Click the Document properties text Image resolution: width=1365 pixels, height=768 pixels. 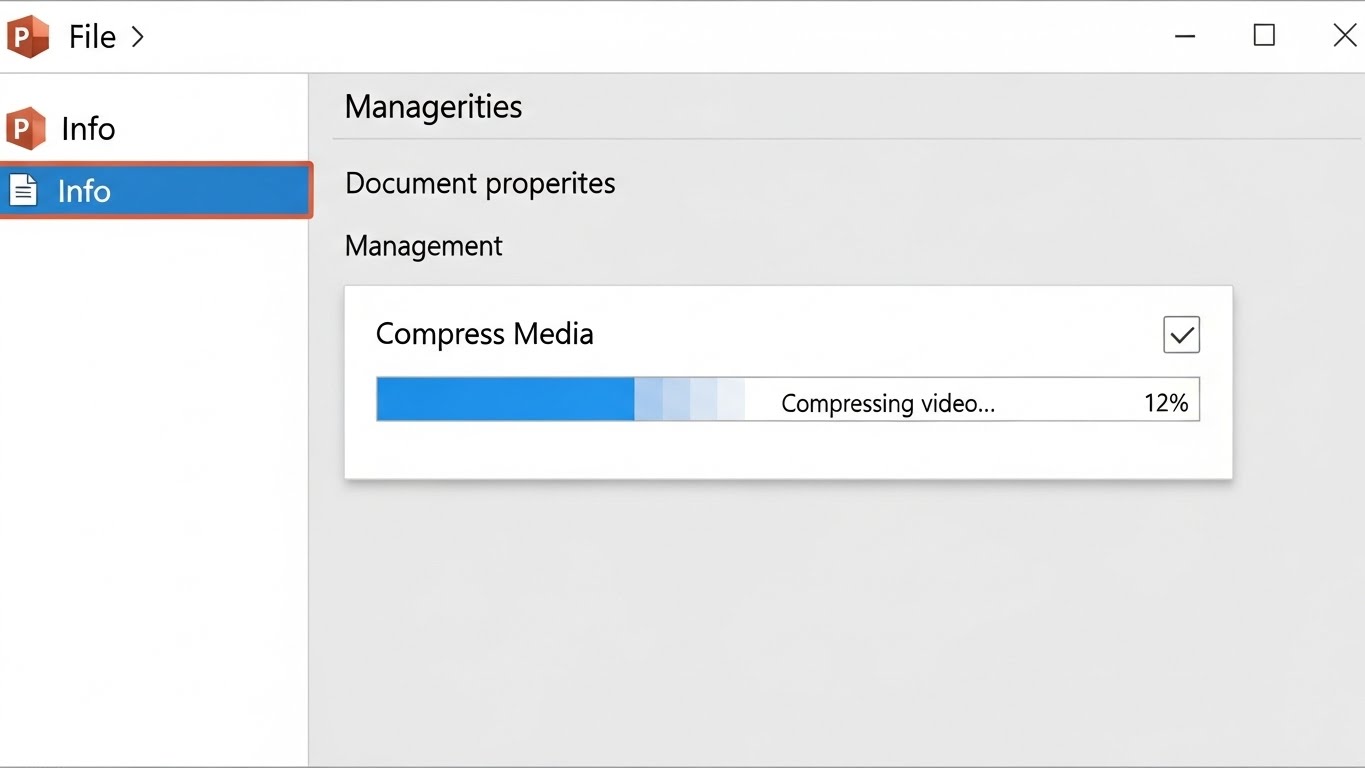click(480, 184)
